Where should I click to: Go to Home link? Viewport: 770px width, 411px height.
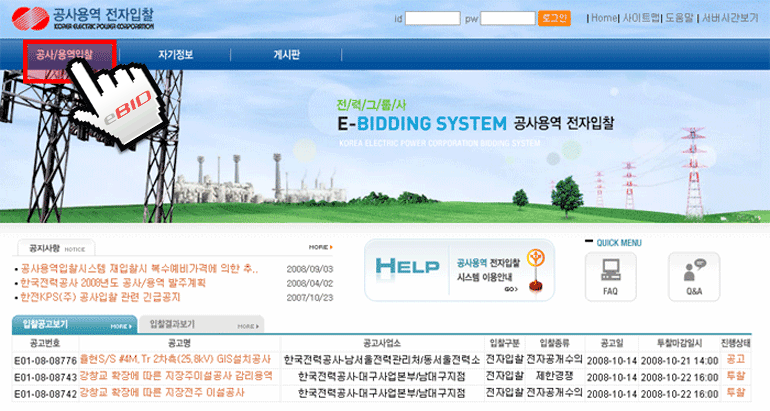pyautogui.click(x=604, y=18)
